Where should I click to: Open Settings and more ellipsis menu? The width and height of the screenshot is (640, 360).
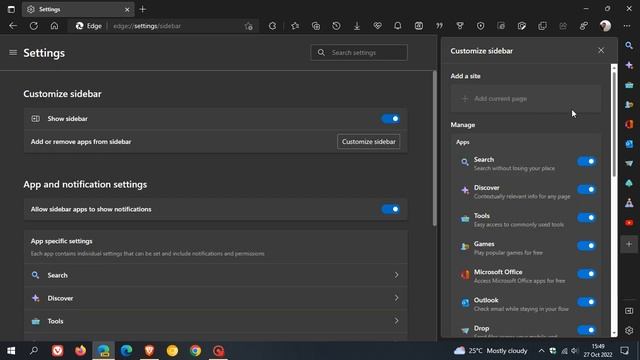[627, 26]
